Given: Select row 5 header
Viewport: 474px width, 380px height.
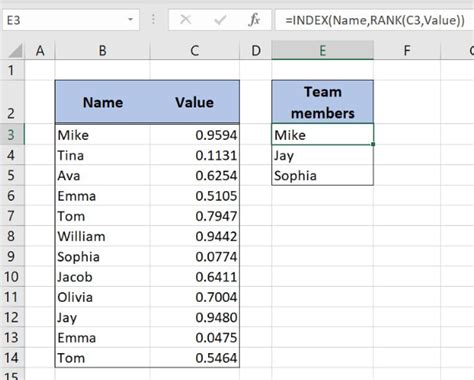Looking at the screenshot, I should [x=12, y=175].
